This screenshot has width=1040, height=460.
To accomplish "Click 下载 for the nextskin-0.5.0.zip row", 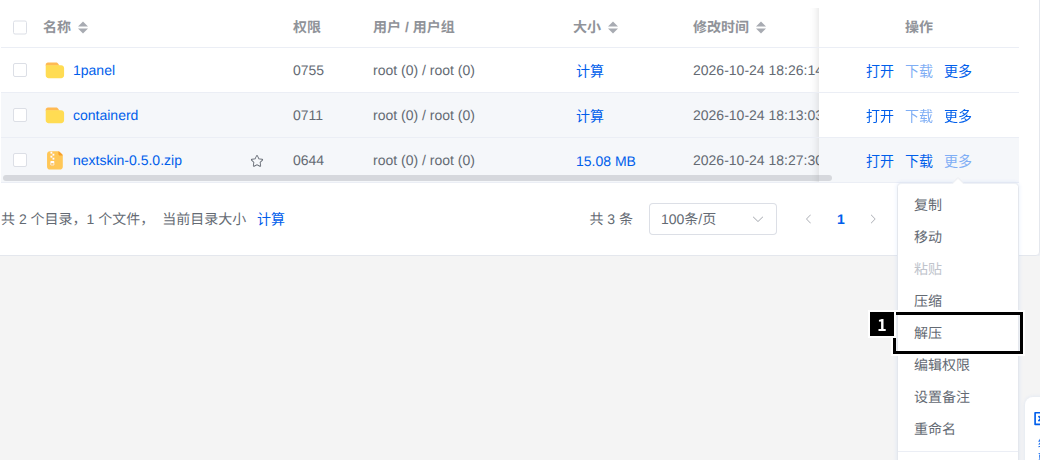I will coord(919,160).
